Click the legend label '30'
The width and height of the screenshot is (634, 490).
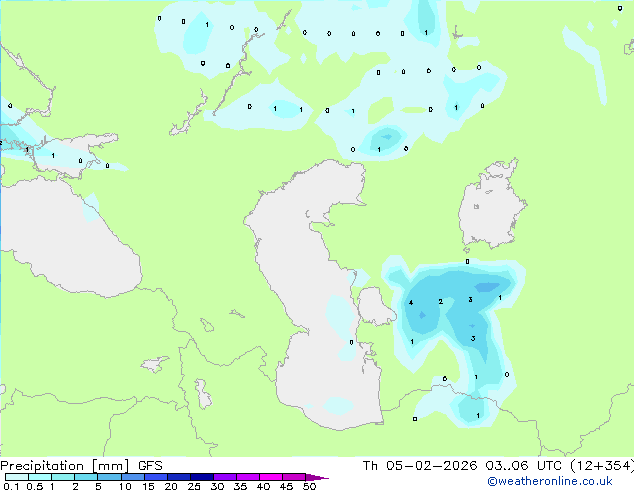point(217,486)
